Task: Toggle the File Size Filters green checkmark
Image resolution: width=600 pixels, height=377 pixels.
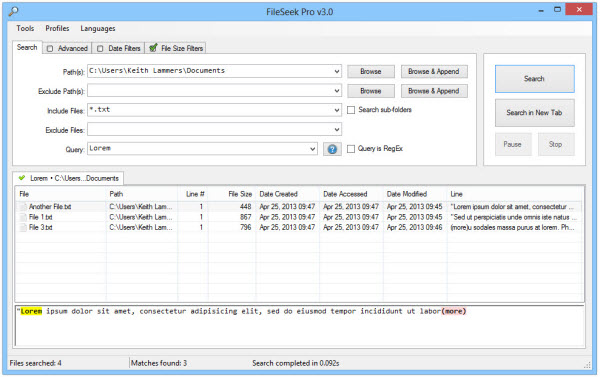Action: click(x=153, y=48)
